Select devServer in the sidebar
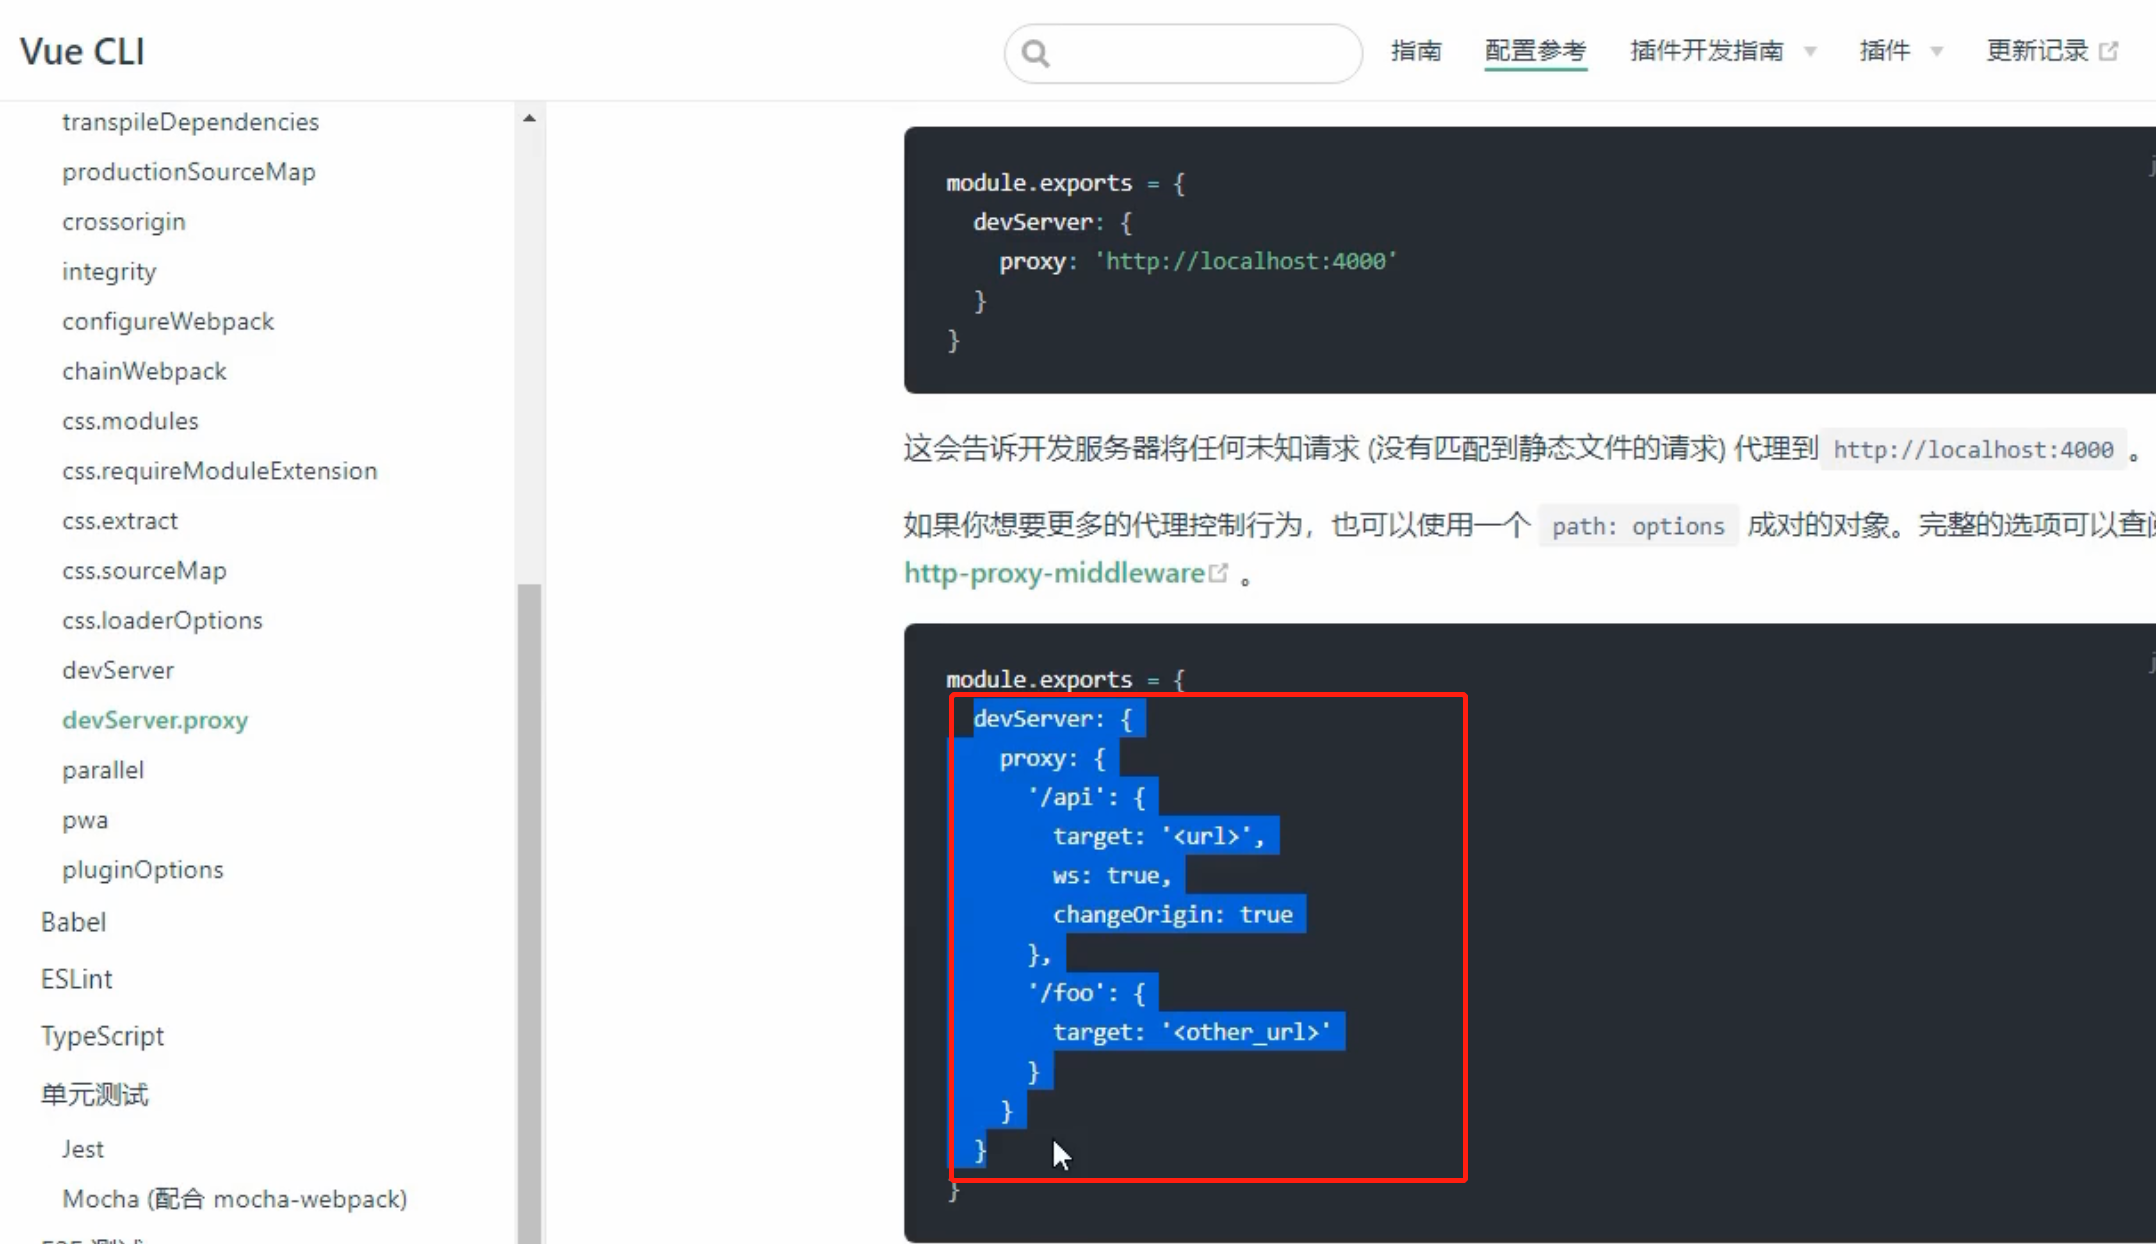This screenshot has width=2156, height=1244. click(x=118, y=671)
